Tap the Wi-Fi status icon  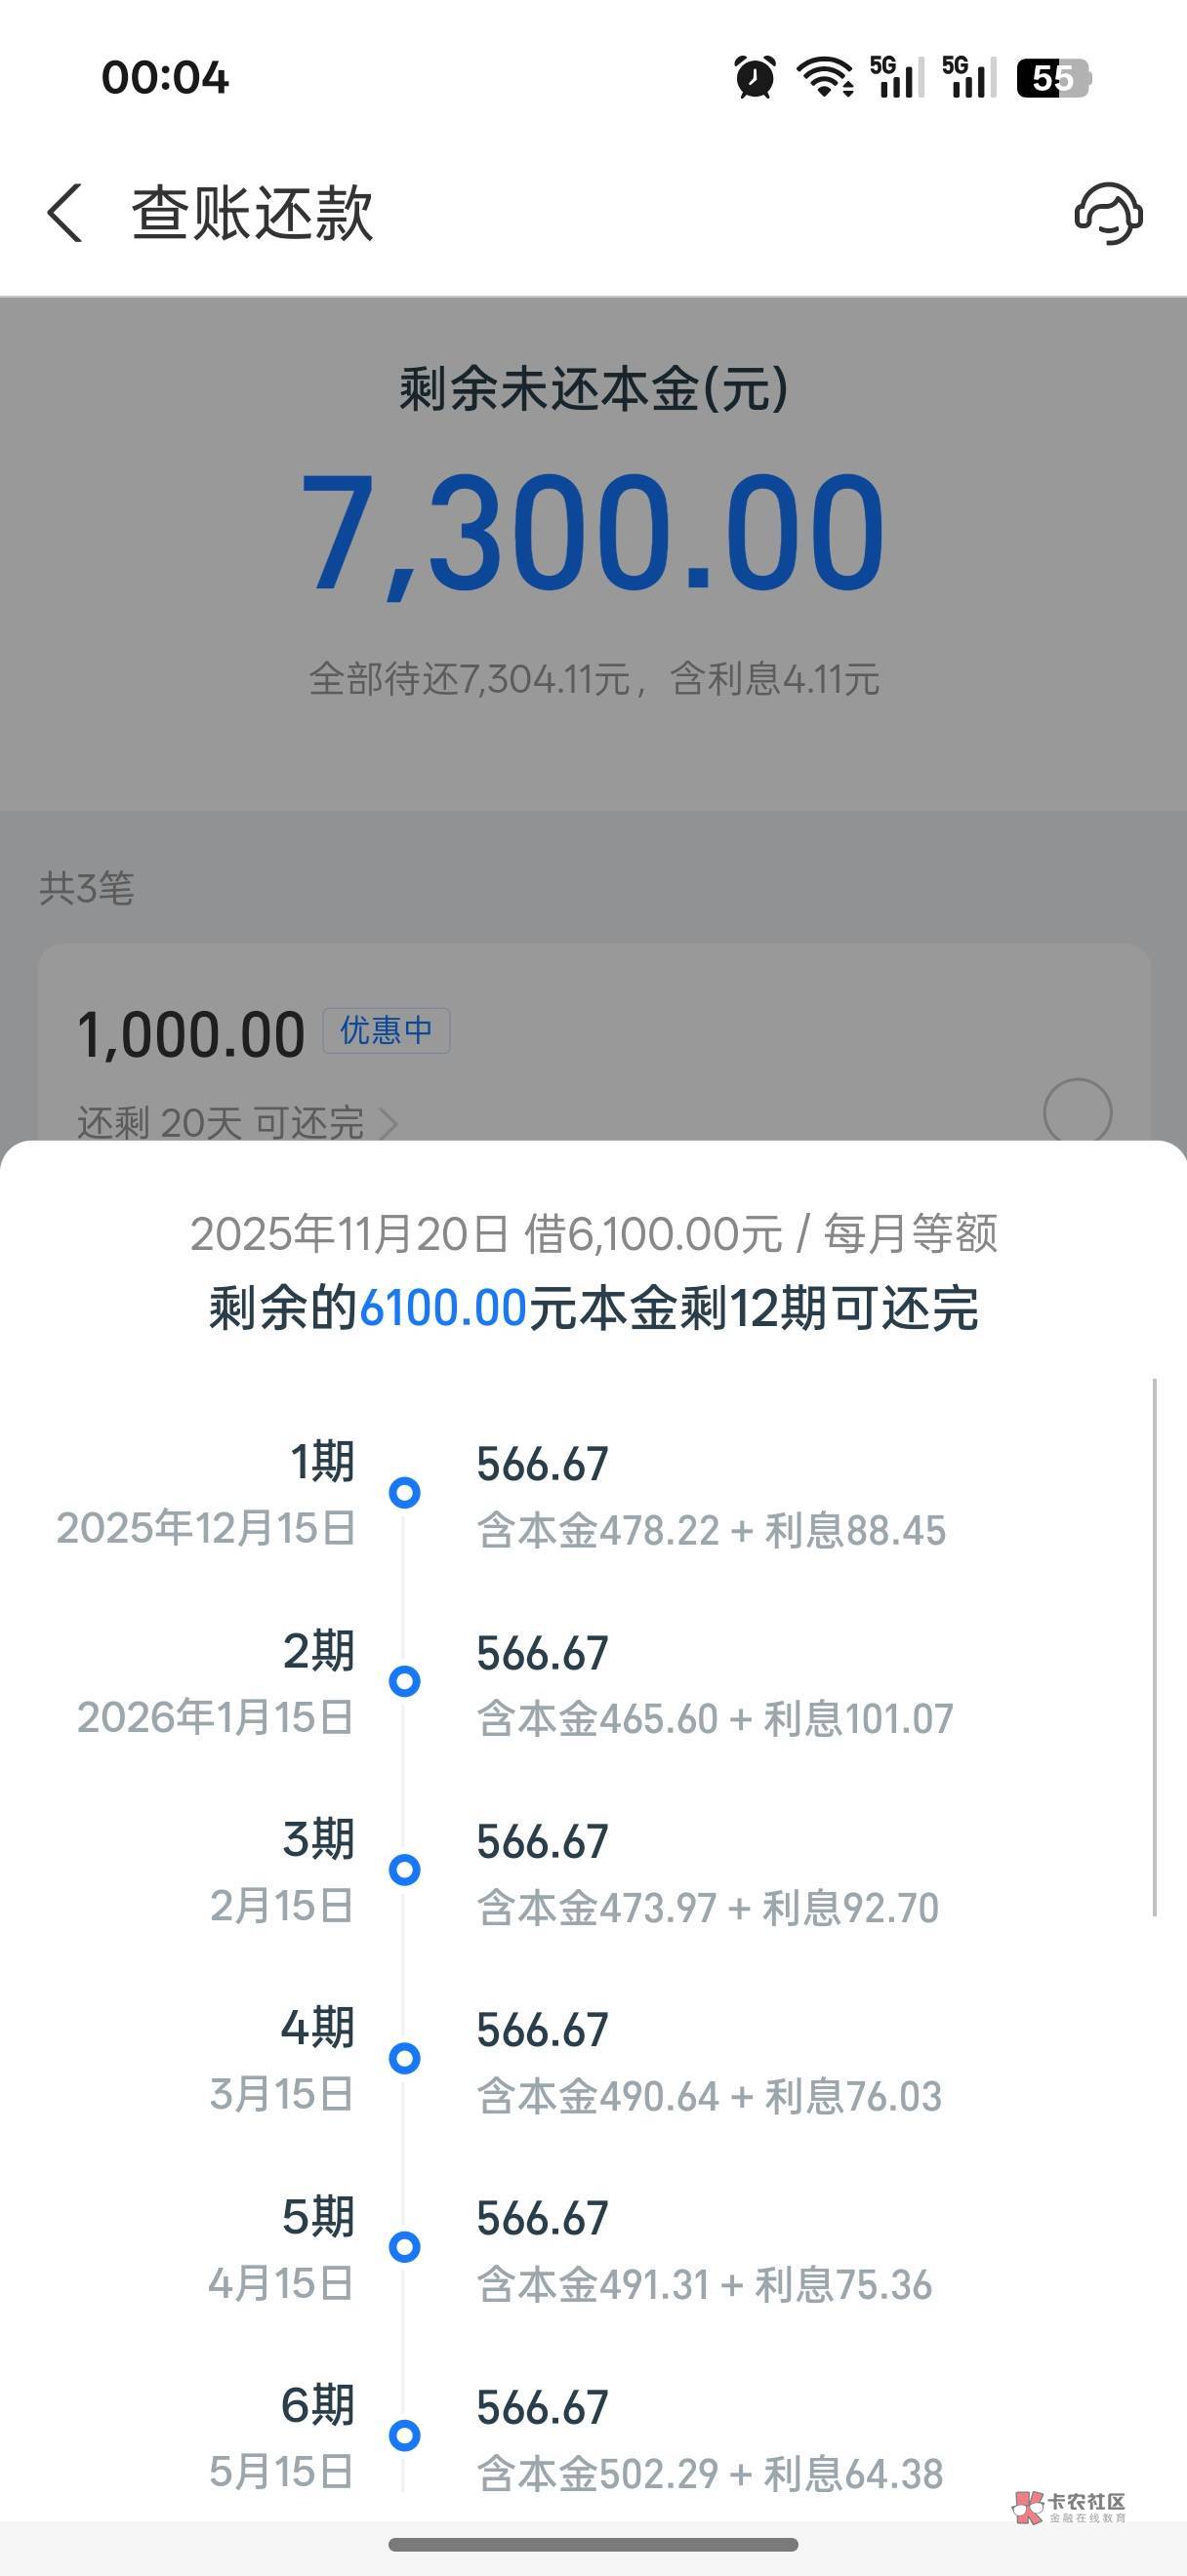[824, 77]
